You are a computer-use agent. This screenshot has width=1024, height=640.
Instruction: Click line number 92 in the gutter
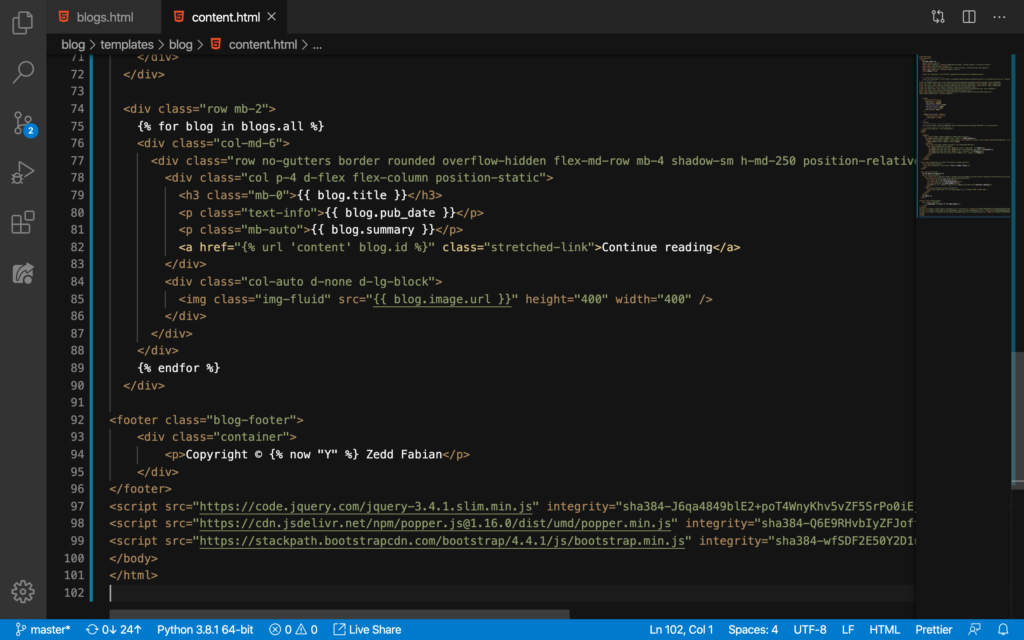pyautogui.click(x=77, y=420)
